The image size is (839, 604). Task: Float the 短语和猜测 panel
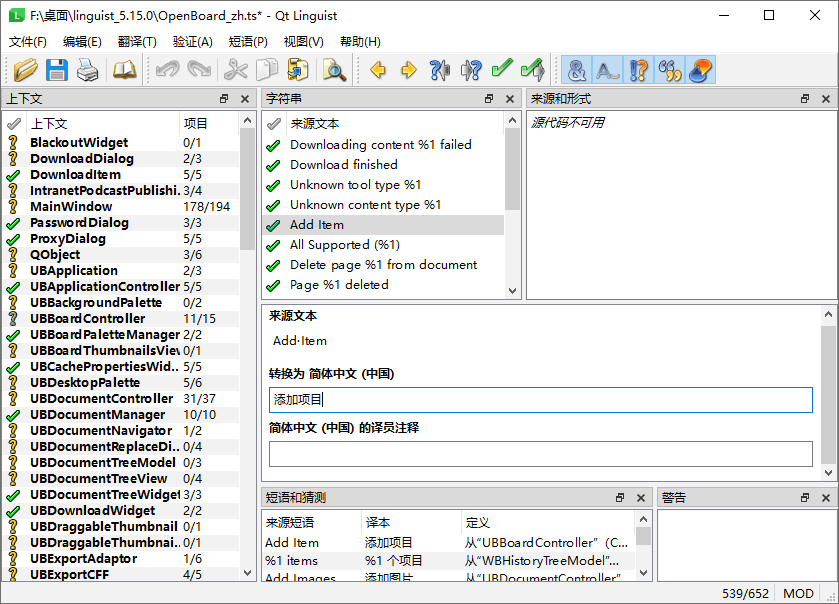click(x=620, y=498)
